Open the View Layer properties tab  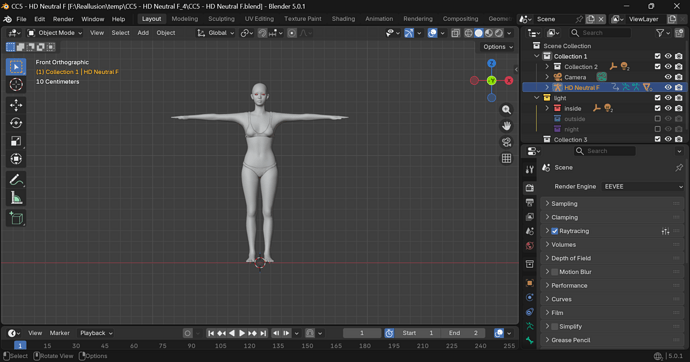(x=529, y=217)
